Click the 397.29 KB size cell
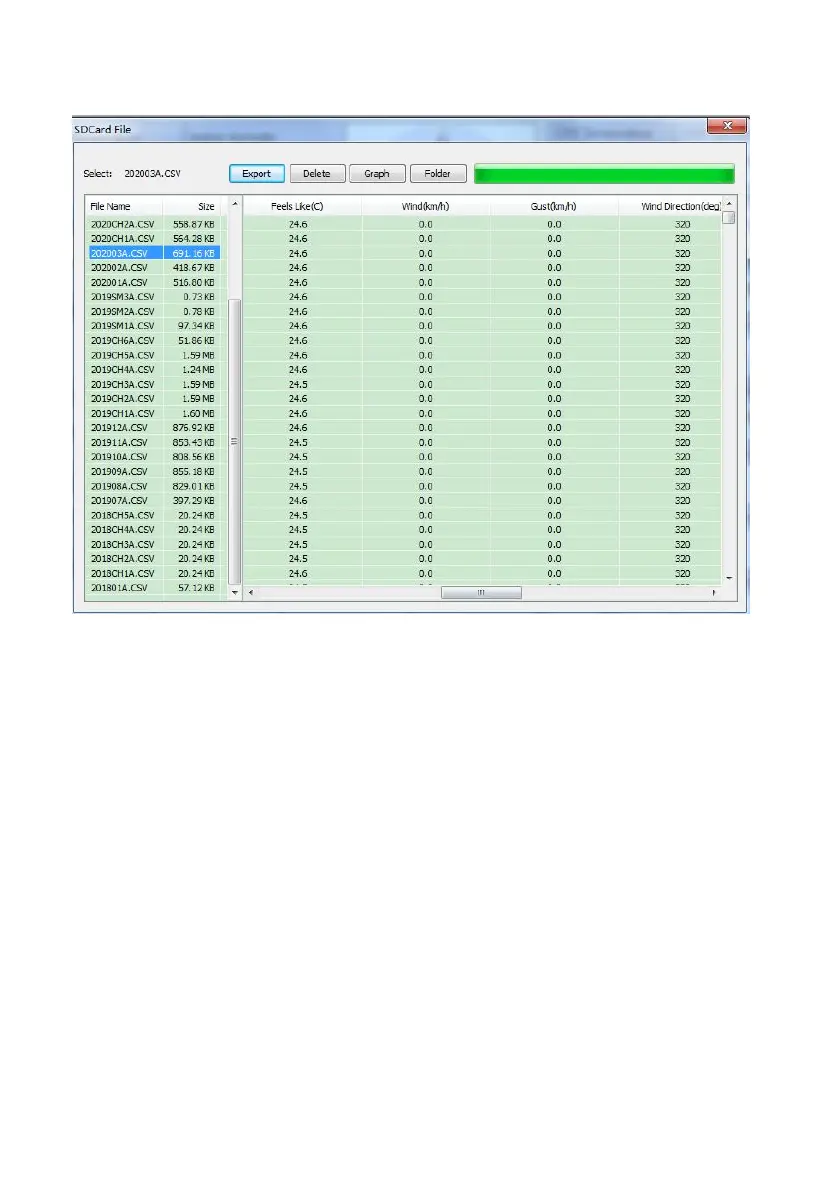The width and height of the screenshot is (822, 1191). coord(194,501)
